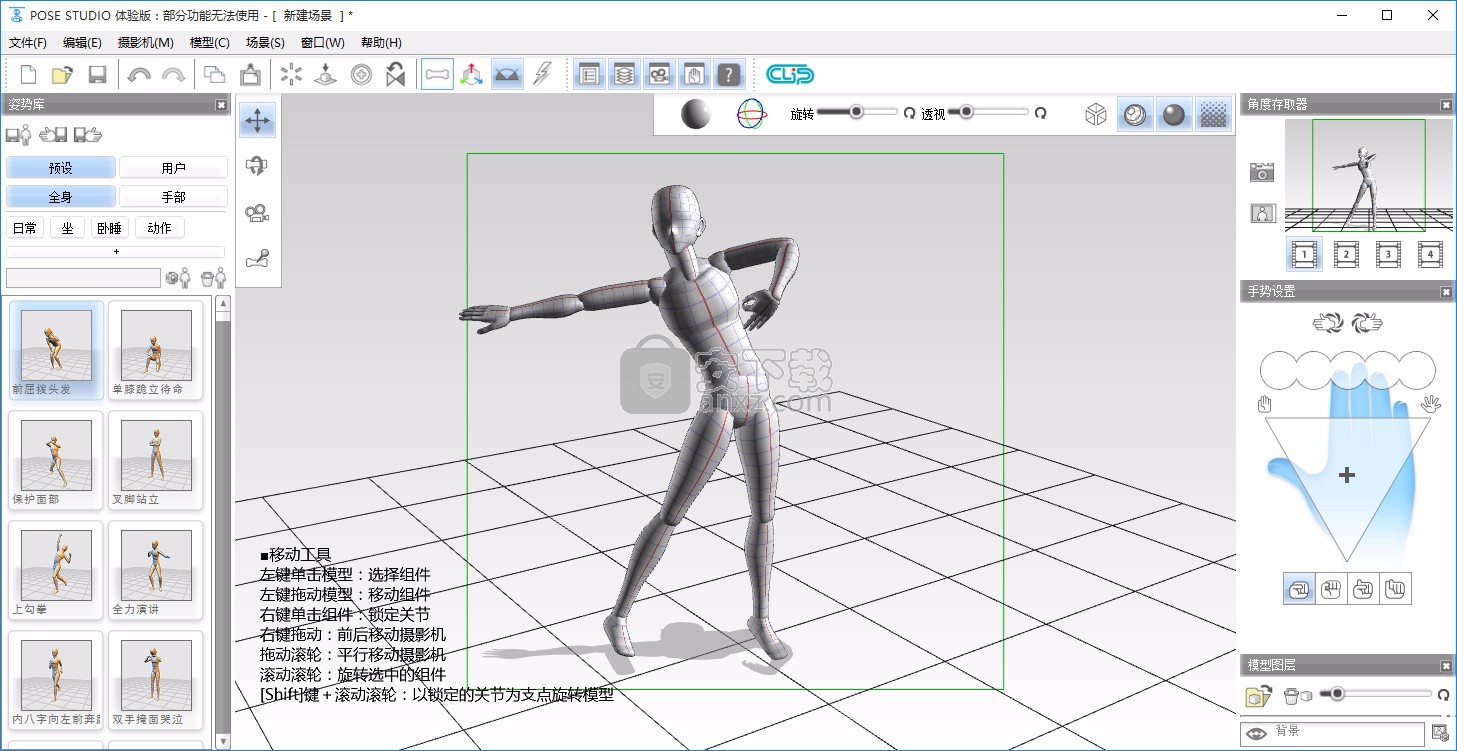1457x751 pixels.
Task: Toggle the hand settings panel icon
Action: point(695,75)
